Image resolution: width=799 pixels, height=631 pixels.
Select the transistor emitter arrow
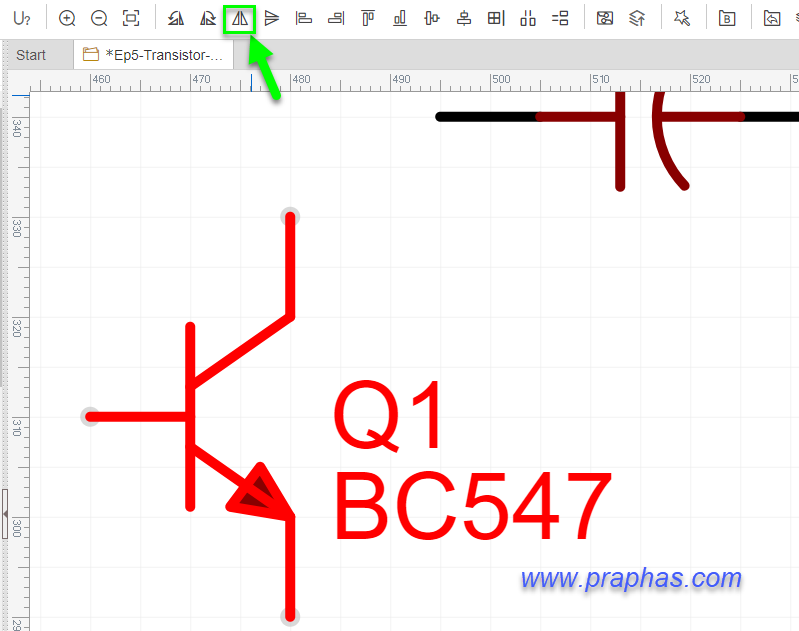click(260, 491)
